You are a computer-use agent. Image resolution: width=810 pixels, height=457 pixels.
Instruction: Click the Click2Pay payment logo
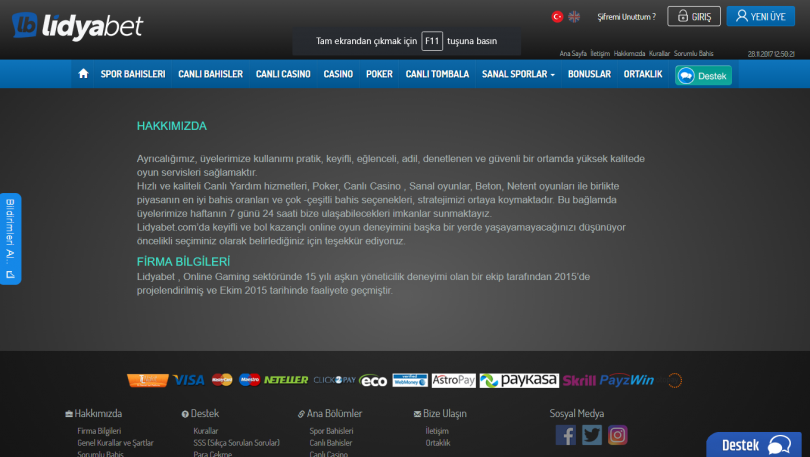pos(335,380)
